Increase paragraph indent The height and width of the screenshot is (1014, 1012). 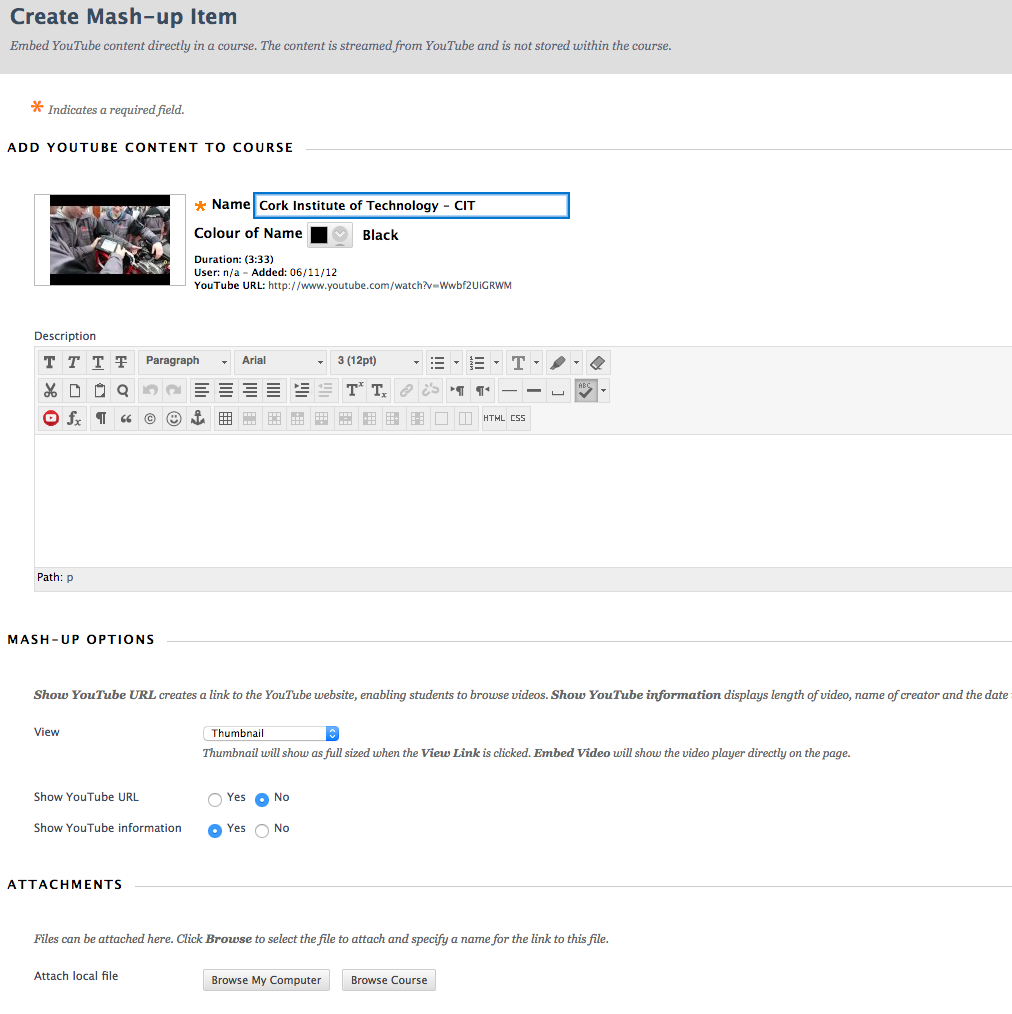click(301, 391)
